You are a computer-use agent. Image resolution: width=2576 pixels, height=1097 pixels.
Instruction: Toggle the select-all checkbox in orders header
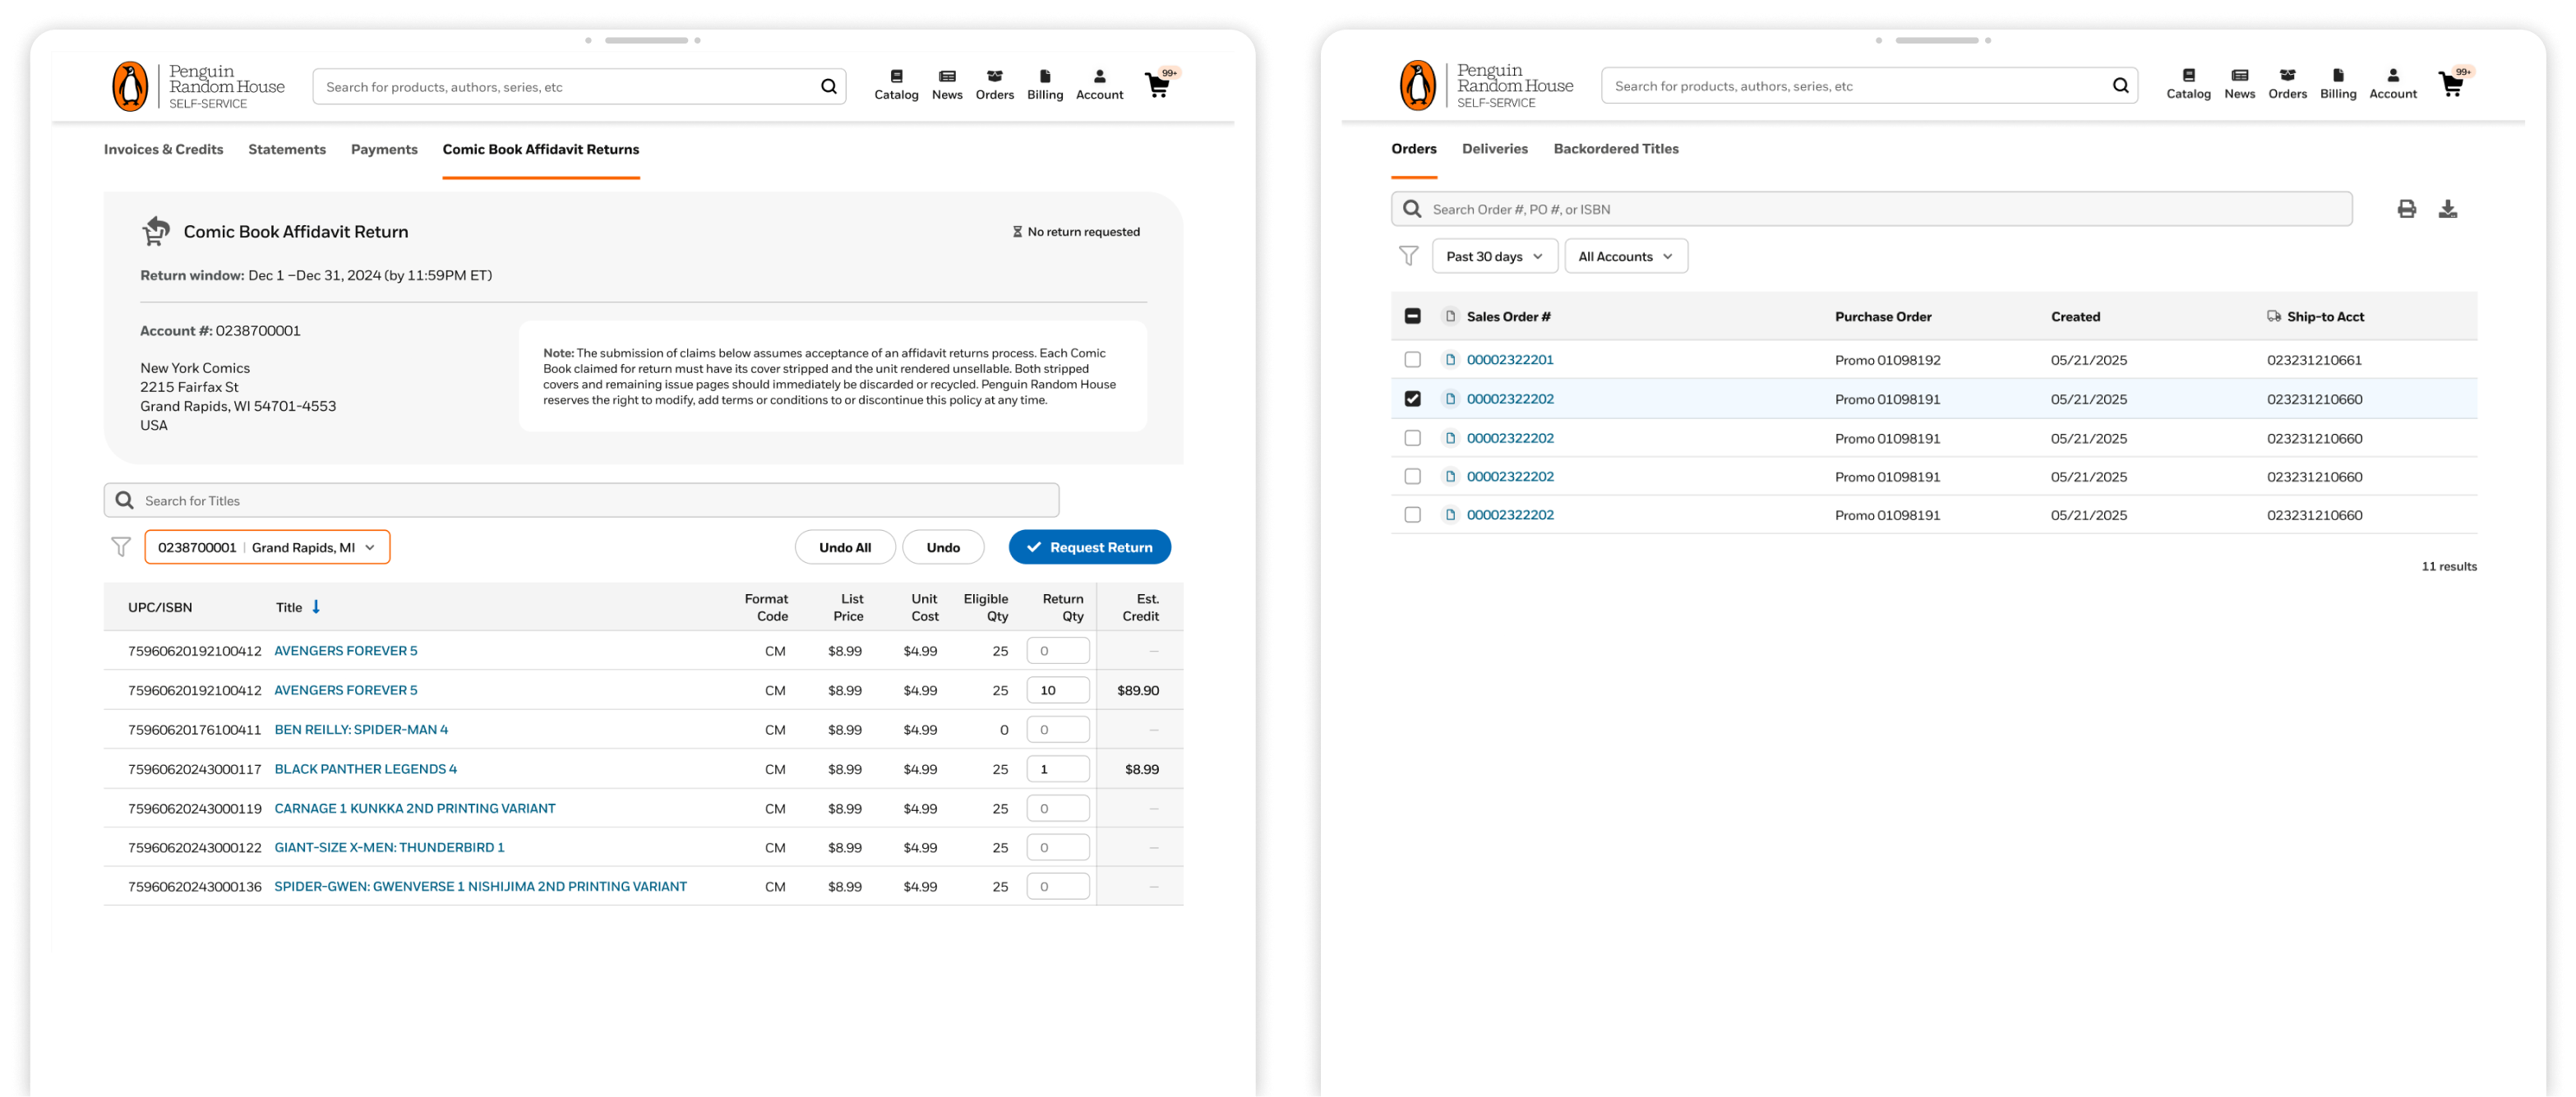click(1412, 316)
